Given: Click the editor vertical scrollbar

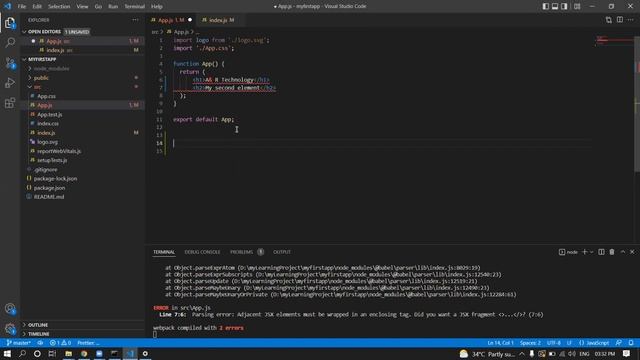Looking at the screenshot, I should pyautogui.click(x=637, y=104).
